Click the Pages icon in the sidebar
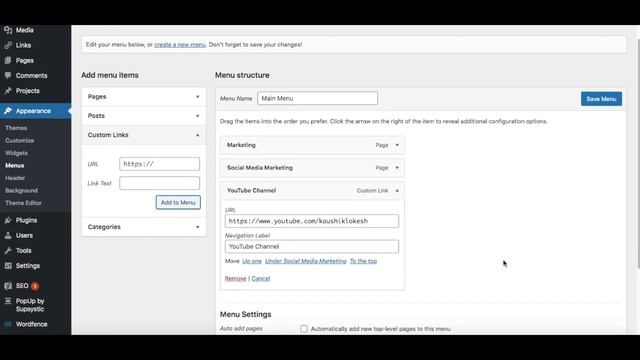 pos(8,60)
